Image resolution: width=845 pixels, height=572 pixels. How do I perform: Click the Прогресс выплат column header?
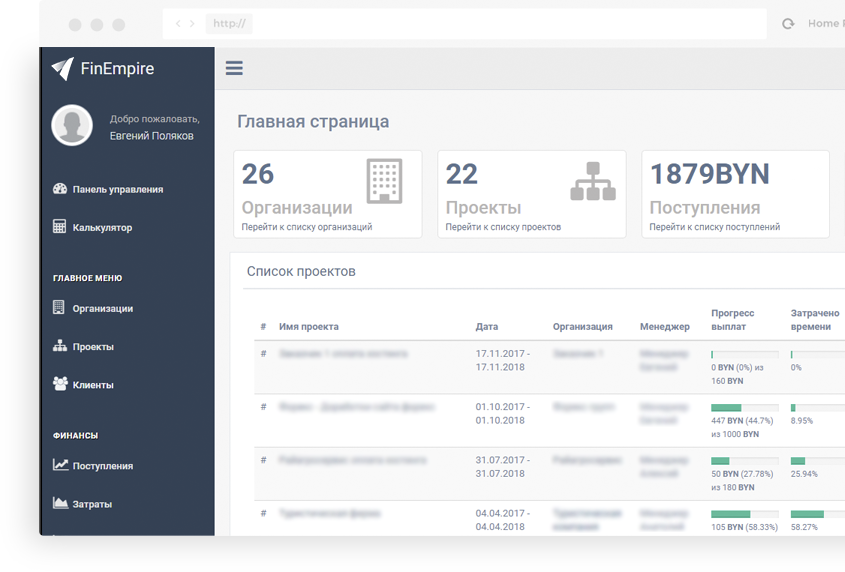tap(732, 320)
